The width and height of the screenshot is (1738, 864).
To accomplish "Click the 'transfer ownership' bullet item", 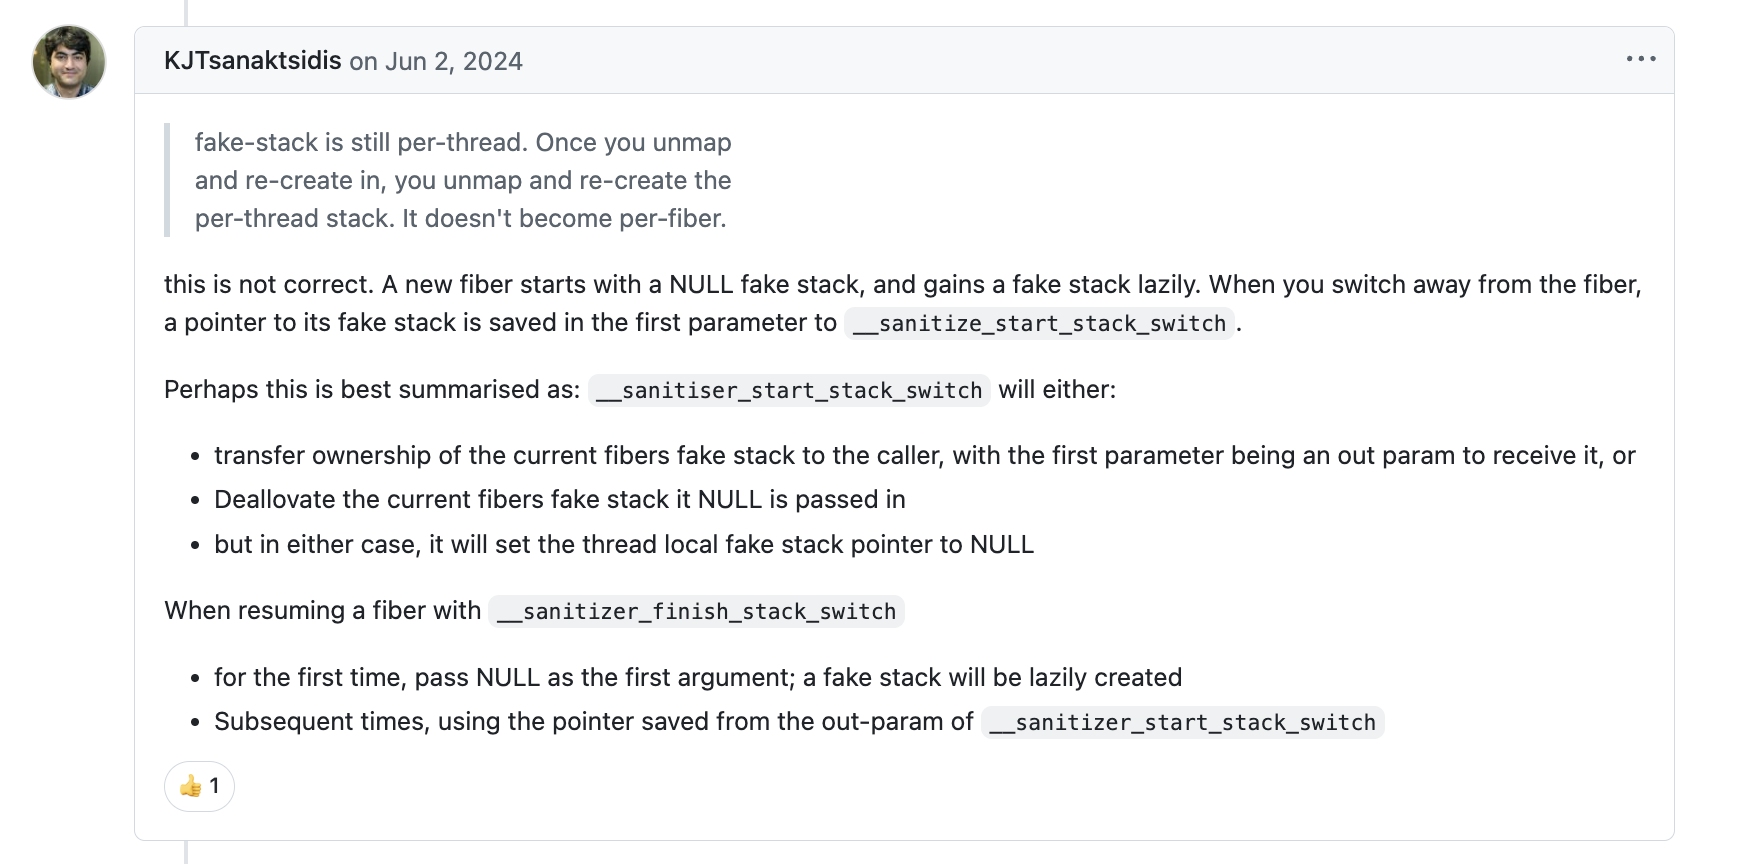I will point(924,455).
